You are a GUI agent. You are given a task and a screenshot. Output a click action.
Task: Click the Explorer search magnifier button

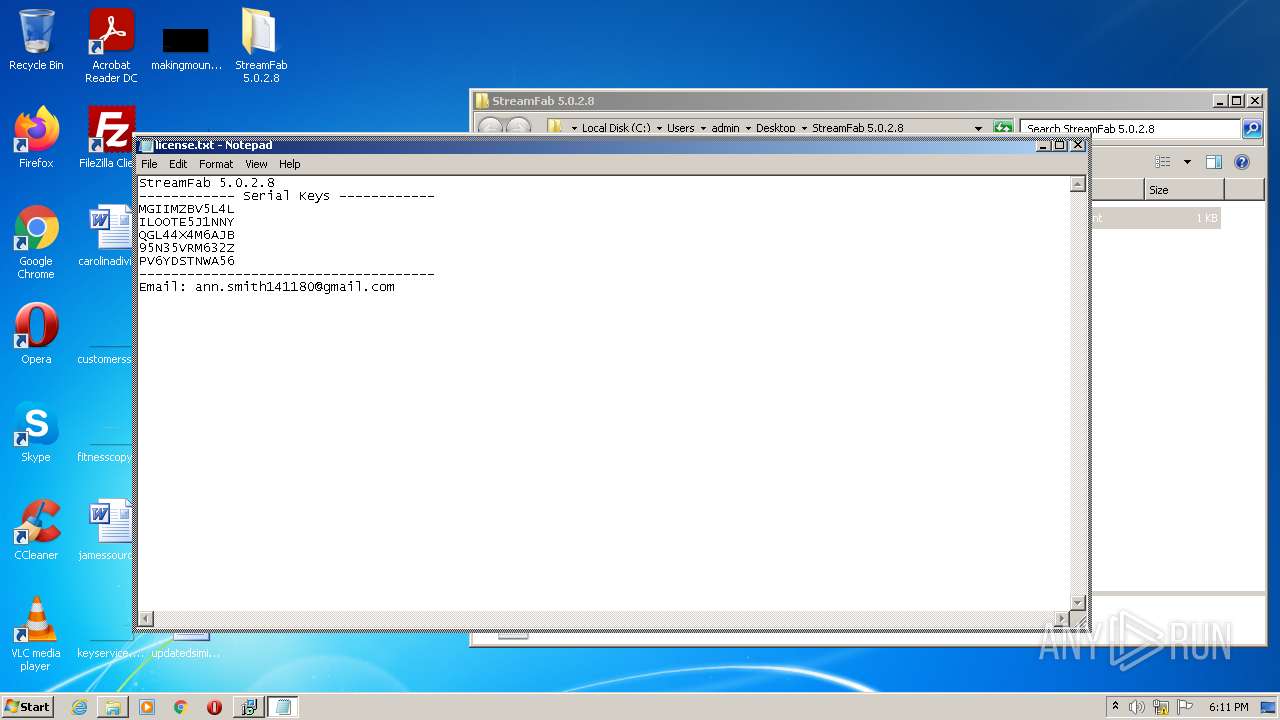pyautogui.click(x=1252, y=128)
